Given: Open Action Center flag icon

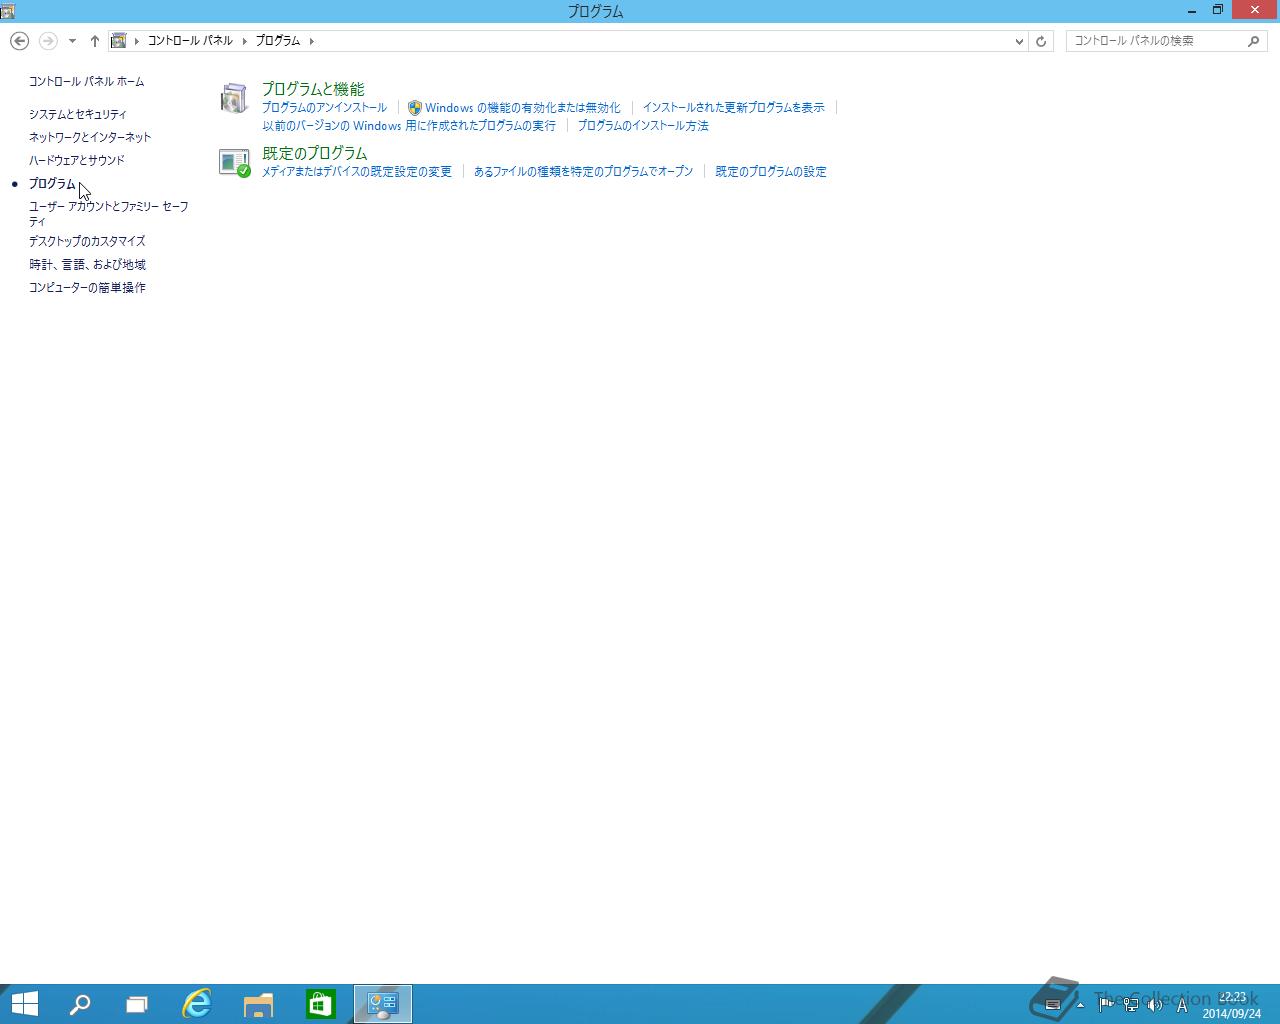Looking at the screenshot, I should 1105,1005.
